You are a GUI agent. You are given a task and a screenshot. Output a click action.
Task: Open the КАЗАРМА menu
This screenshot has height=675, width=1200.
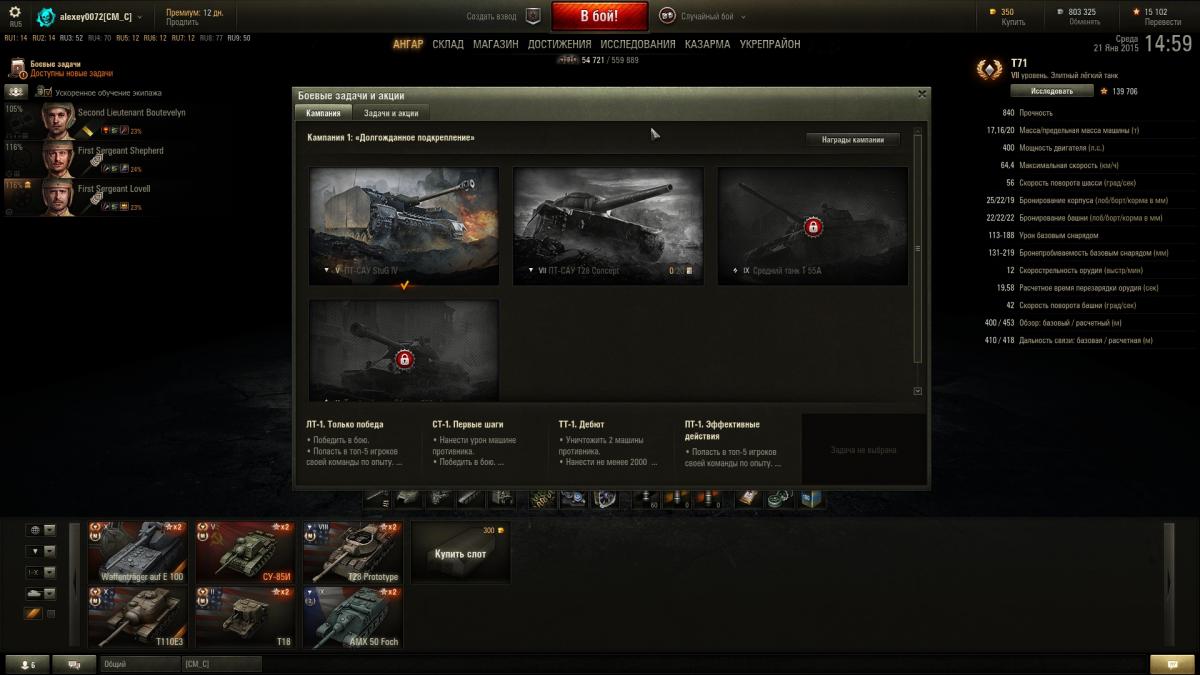[708, 44]
